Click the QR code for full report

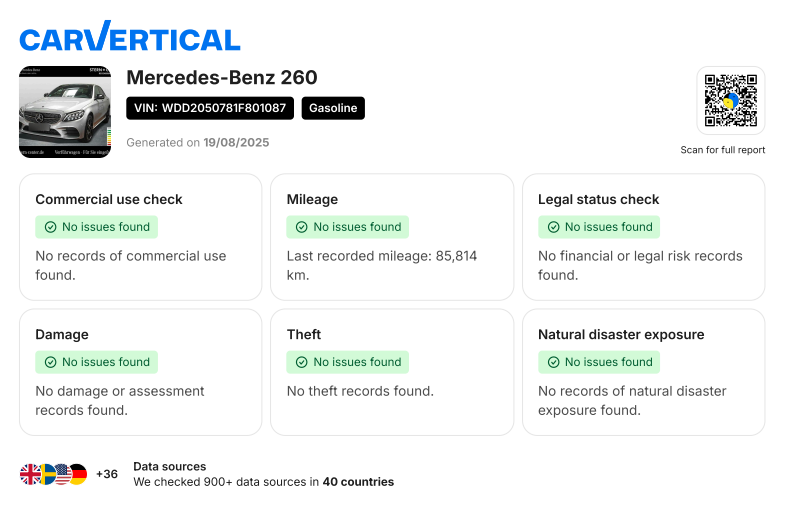click(x=730, y=101)
